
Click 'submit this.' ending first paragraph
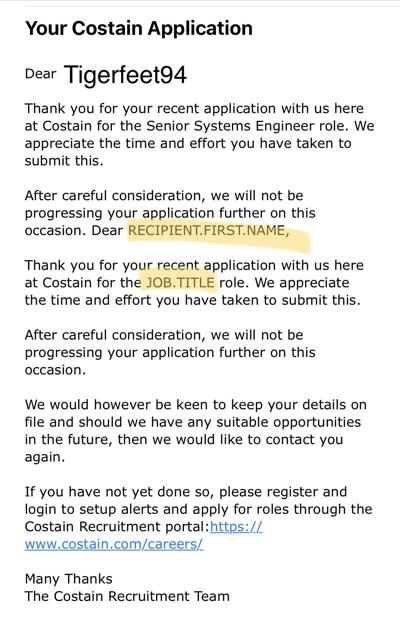(64, 161)
